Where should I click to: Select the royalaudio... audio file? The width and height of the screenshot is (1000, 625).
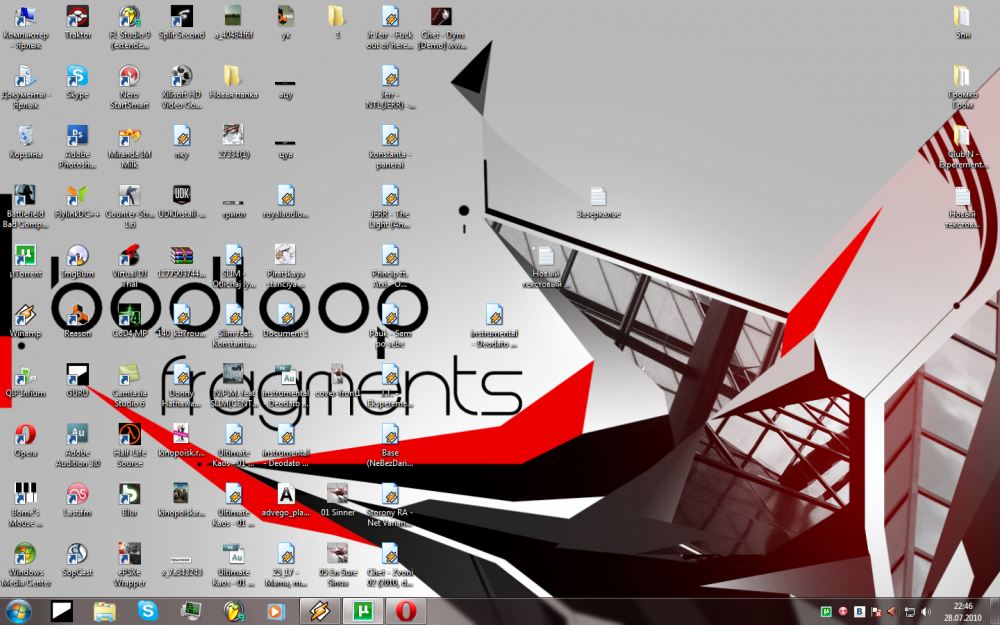(x=286, y=202)
